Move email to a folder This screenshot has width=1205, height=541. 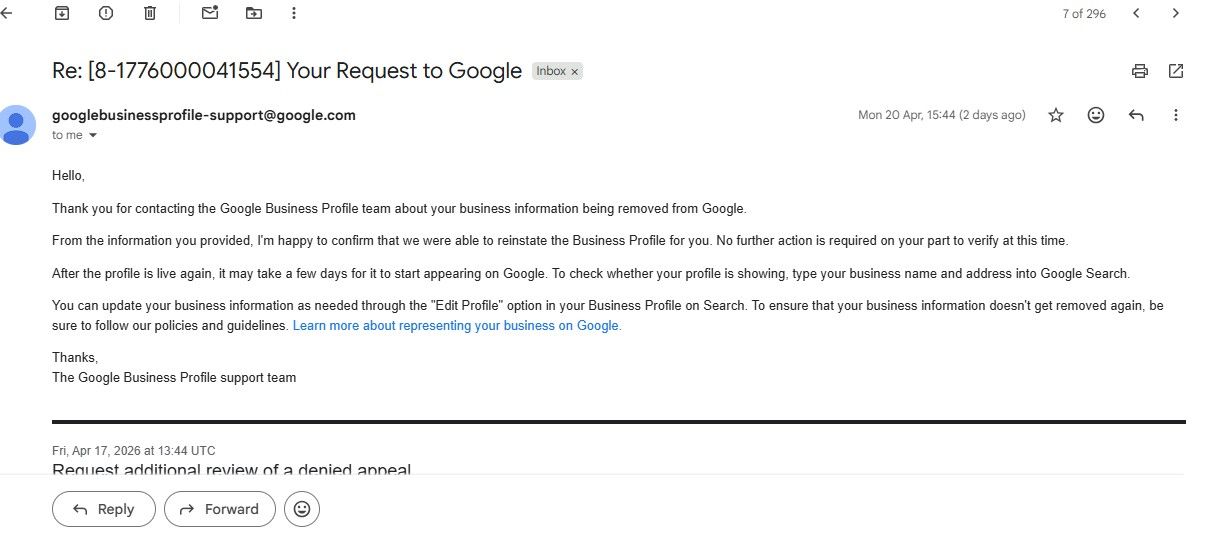pyautogui.click(x=253, y=13)
